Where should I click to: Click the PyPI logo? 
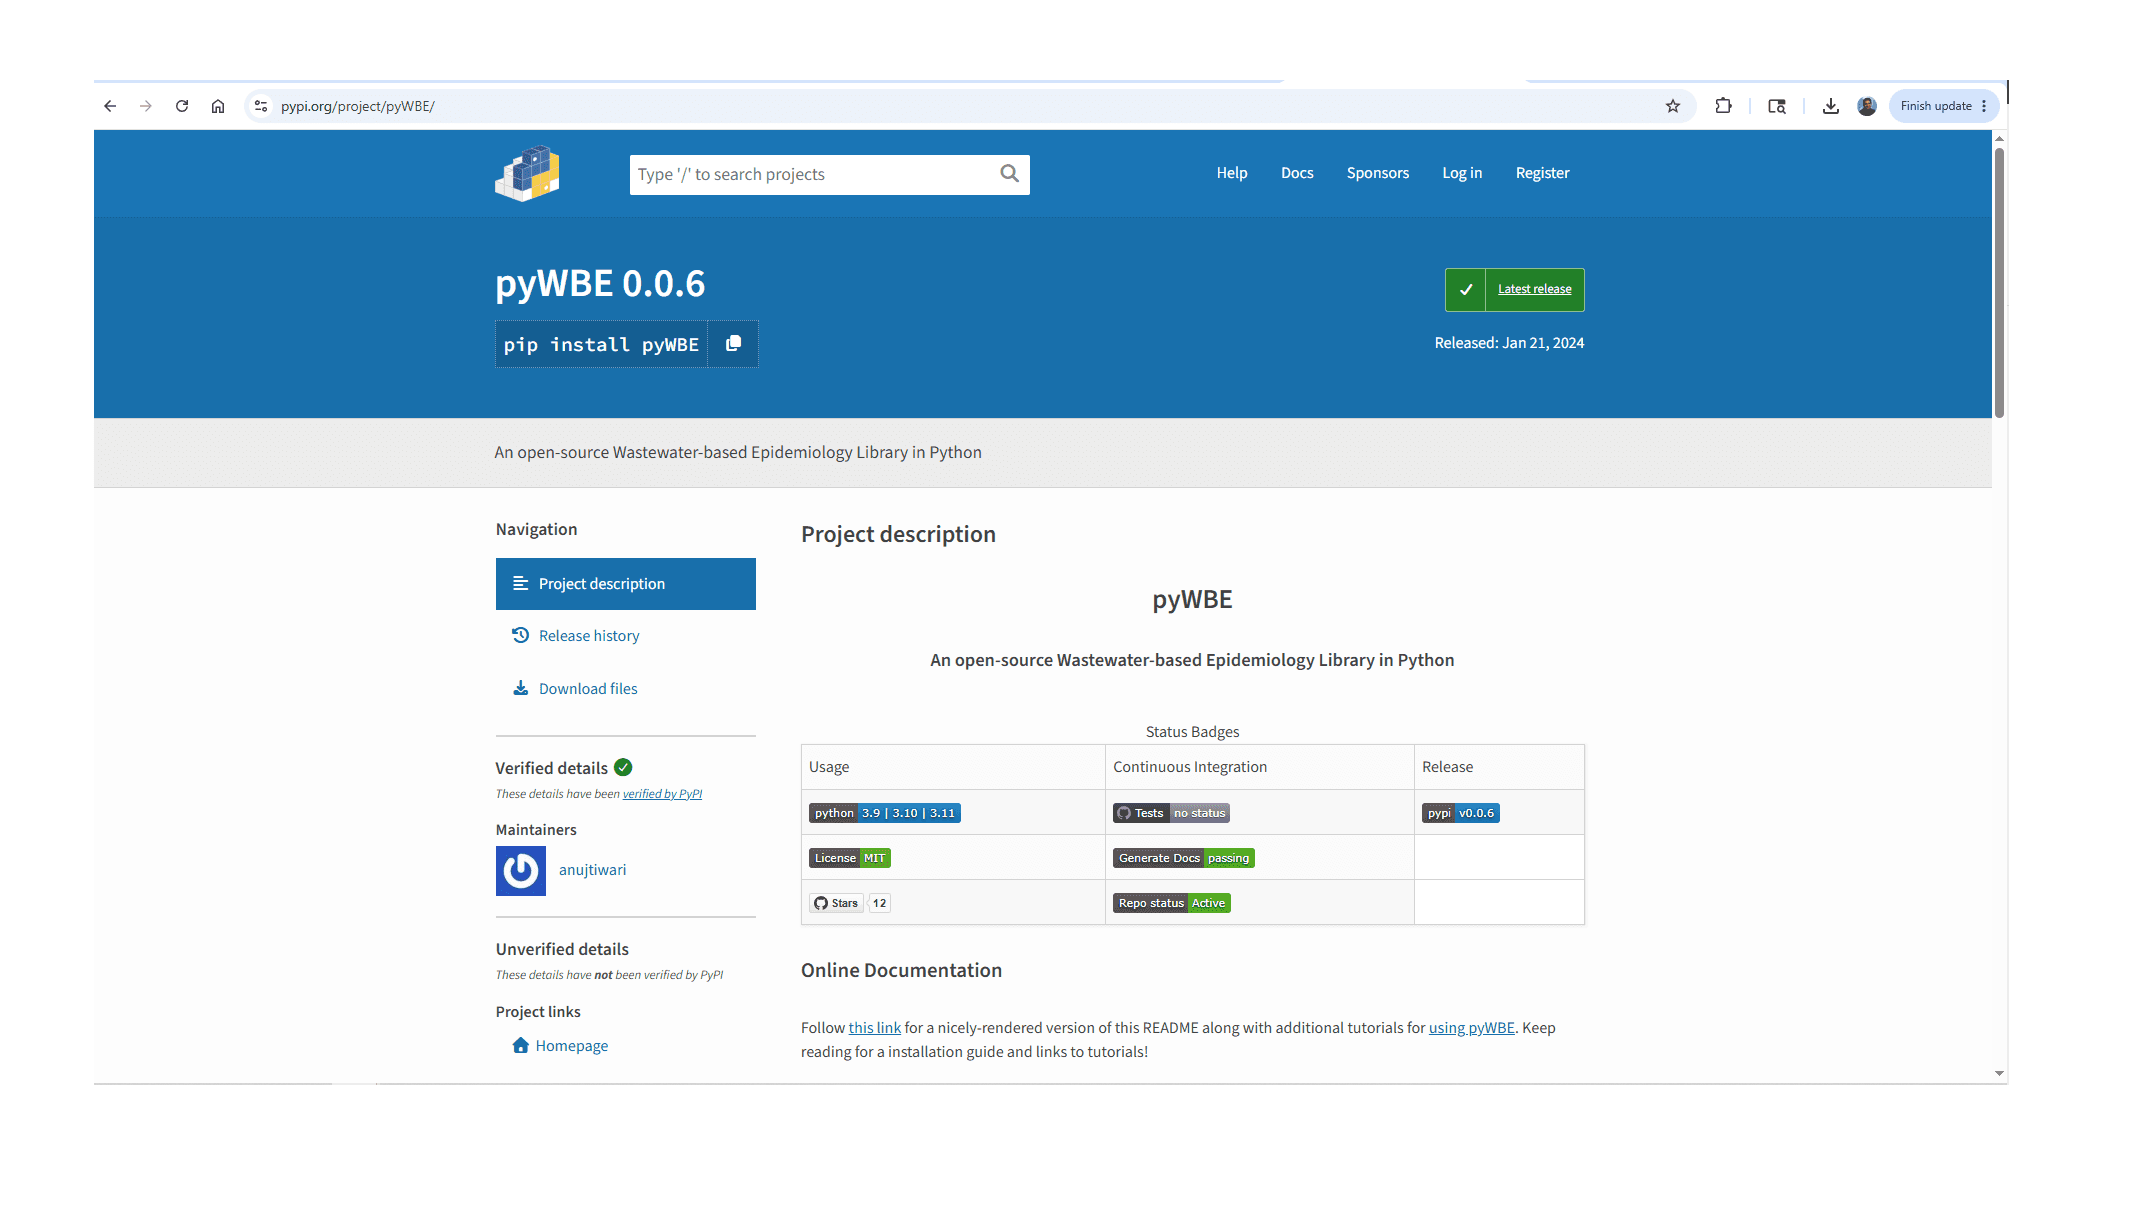(527, 174)
